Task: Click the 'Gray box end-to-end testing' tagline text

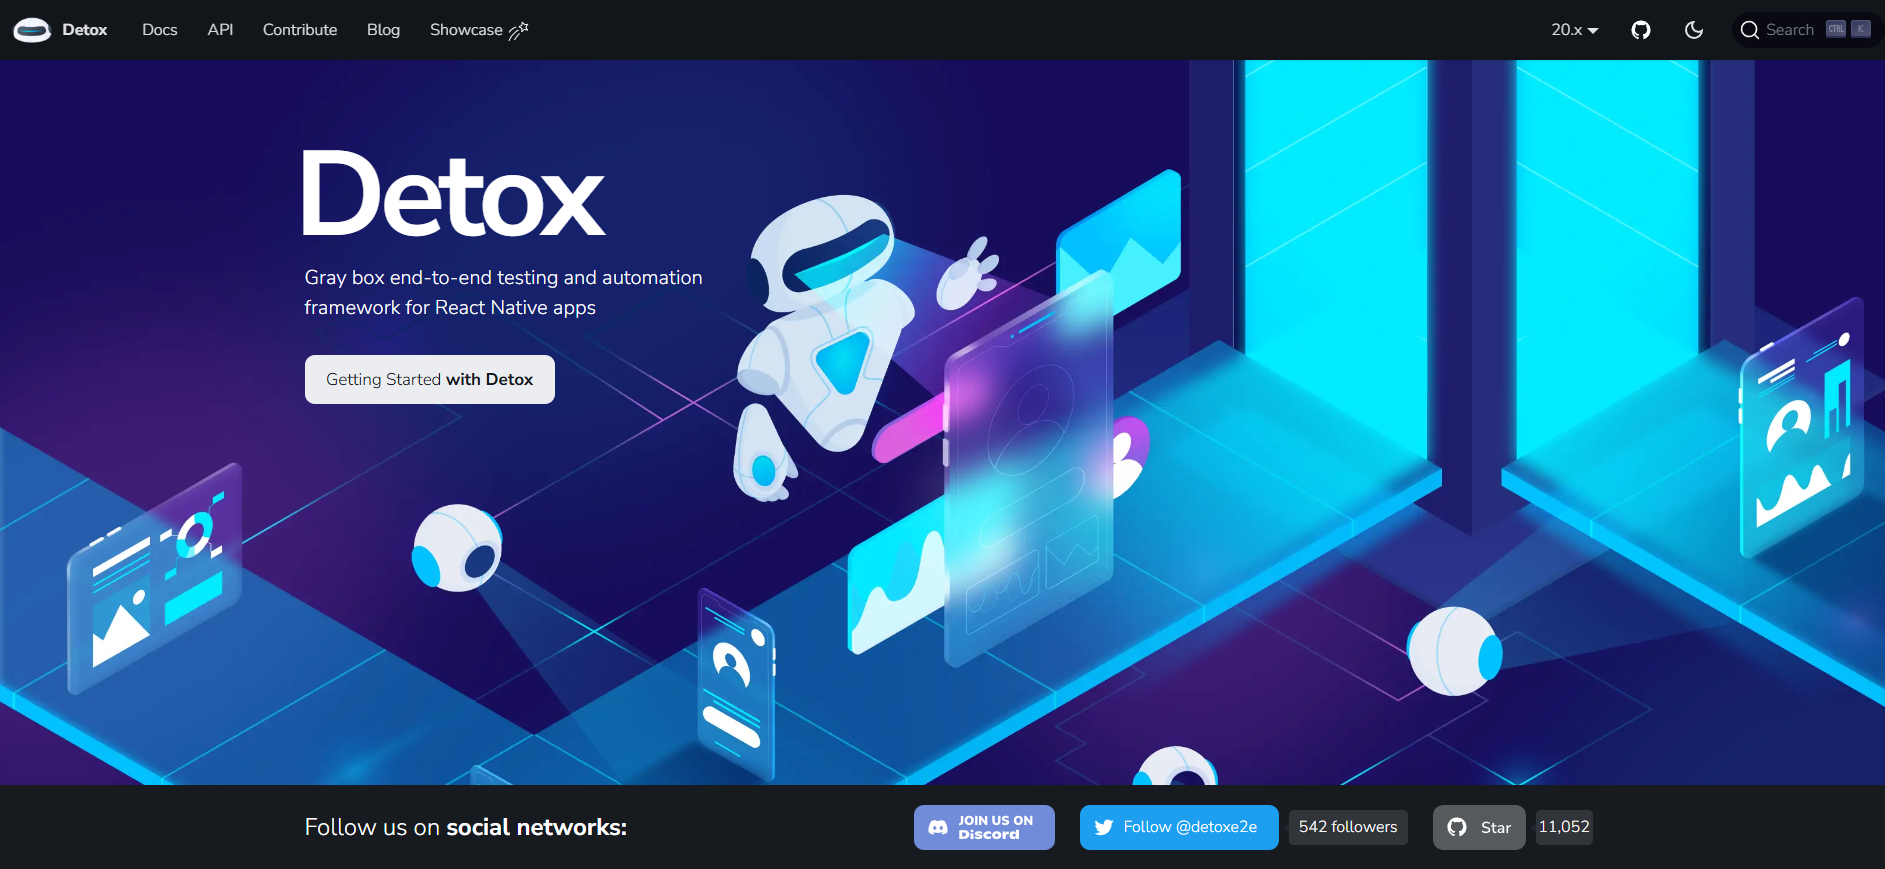Action: point(504,293)
